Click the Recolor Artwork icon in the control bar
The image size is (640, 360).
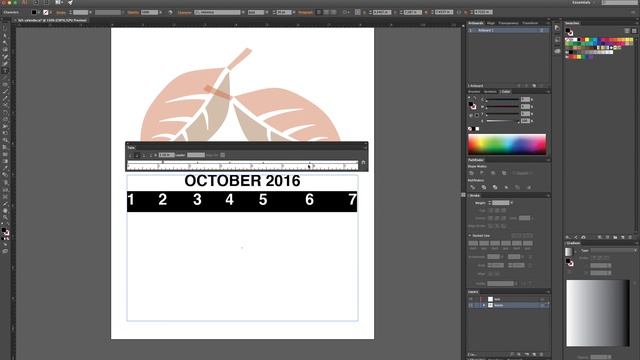click(x=170, y=12)
